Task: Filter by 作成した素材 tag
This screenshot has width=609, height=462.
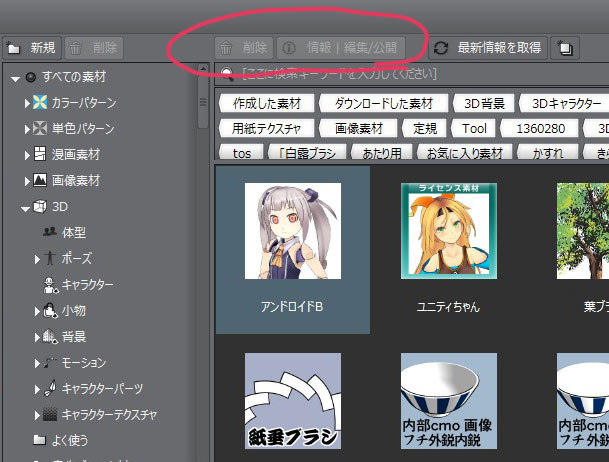Action: coord(267,103)
